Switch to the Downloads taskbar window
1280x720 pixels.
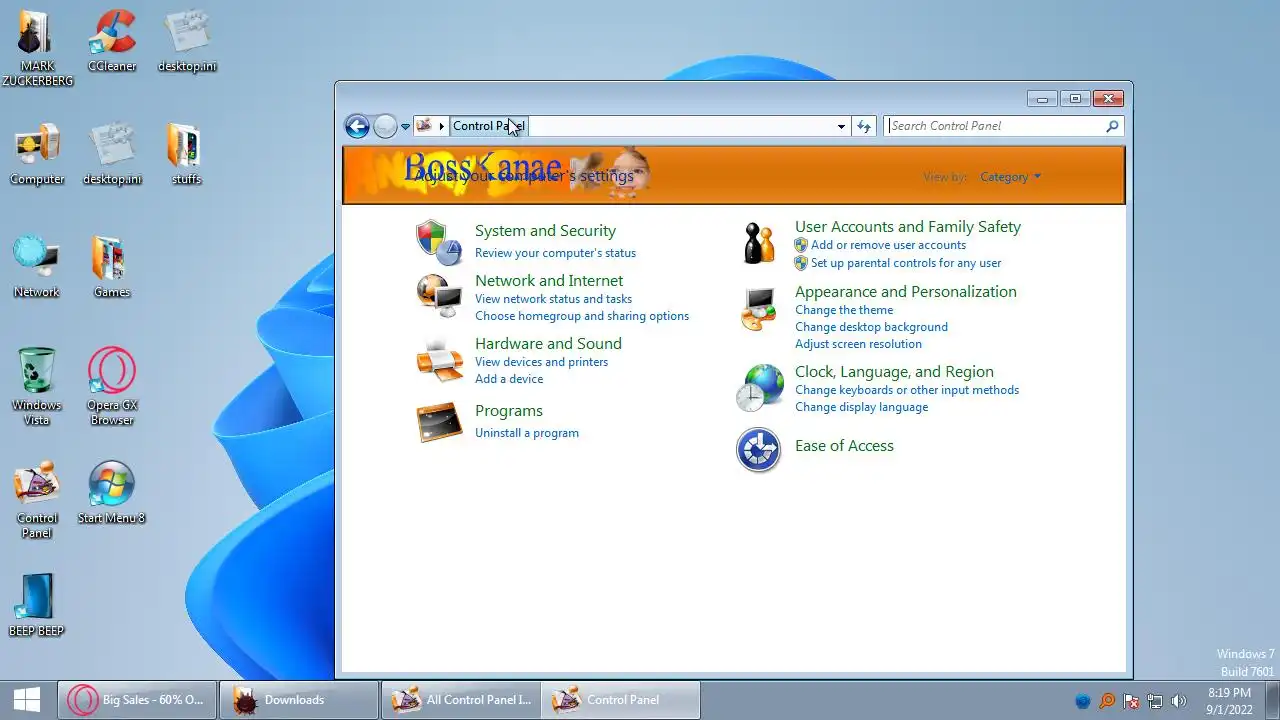298,700
